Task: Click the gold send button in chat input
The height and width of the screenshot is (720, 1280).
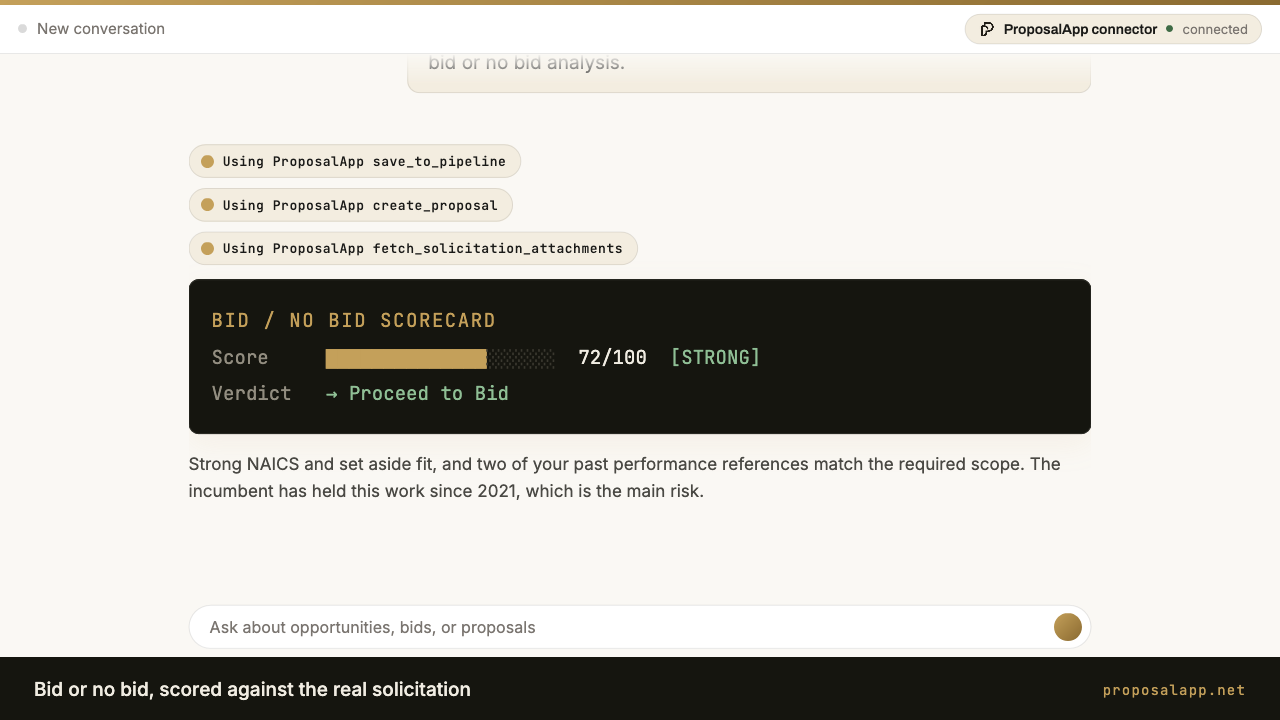Action: [1068, 627]
